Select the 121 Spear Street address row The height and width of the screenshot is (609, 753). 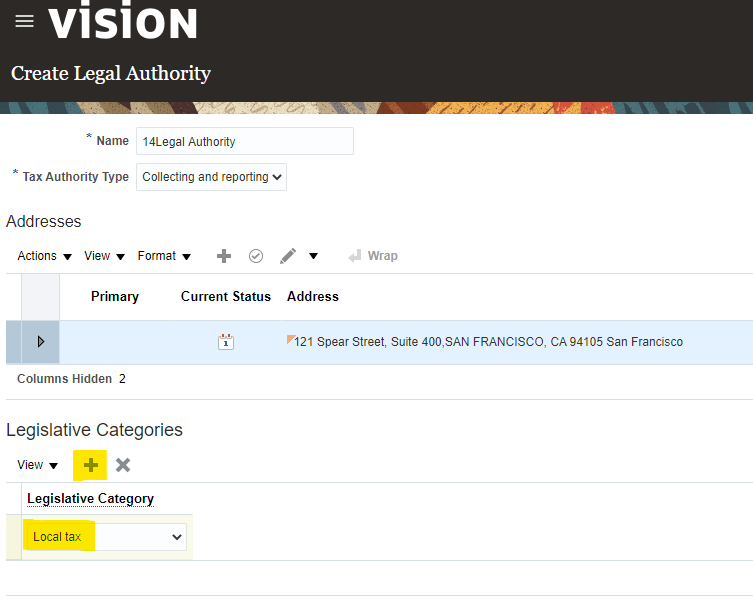coord(488,342)
